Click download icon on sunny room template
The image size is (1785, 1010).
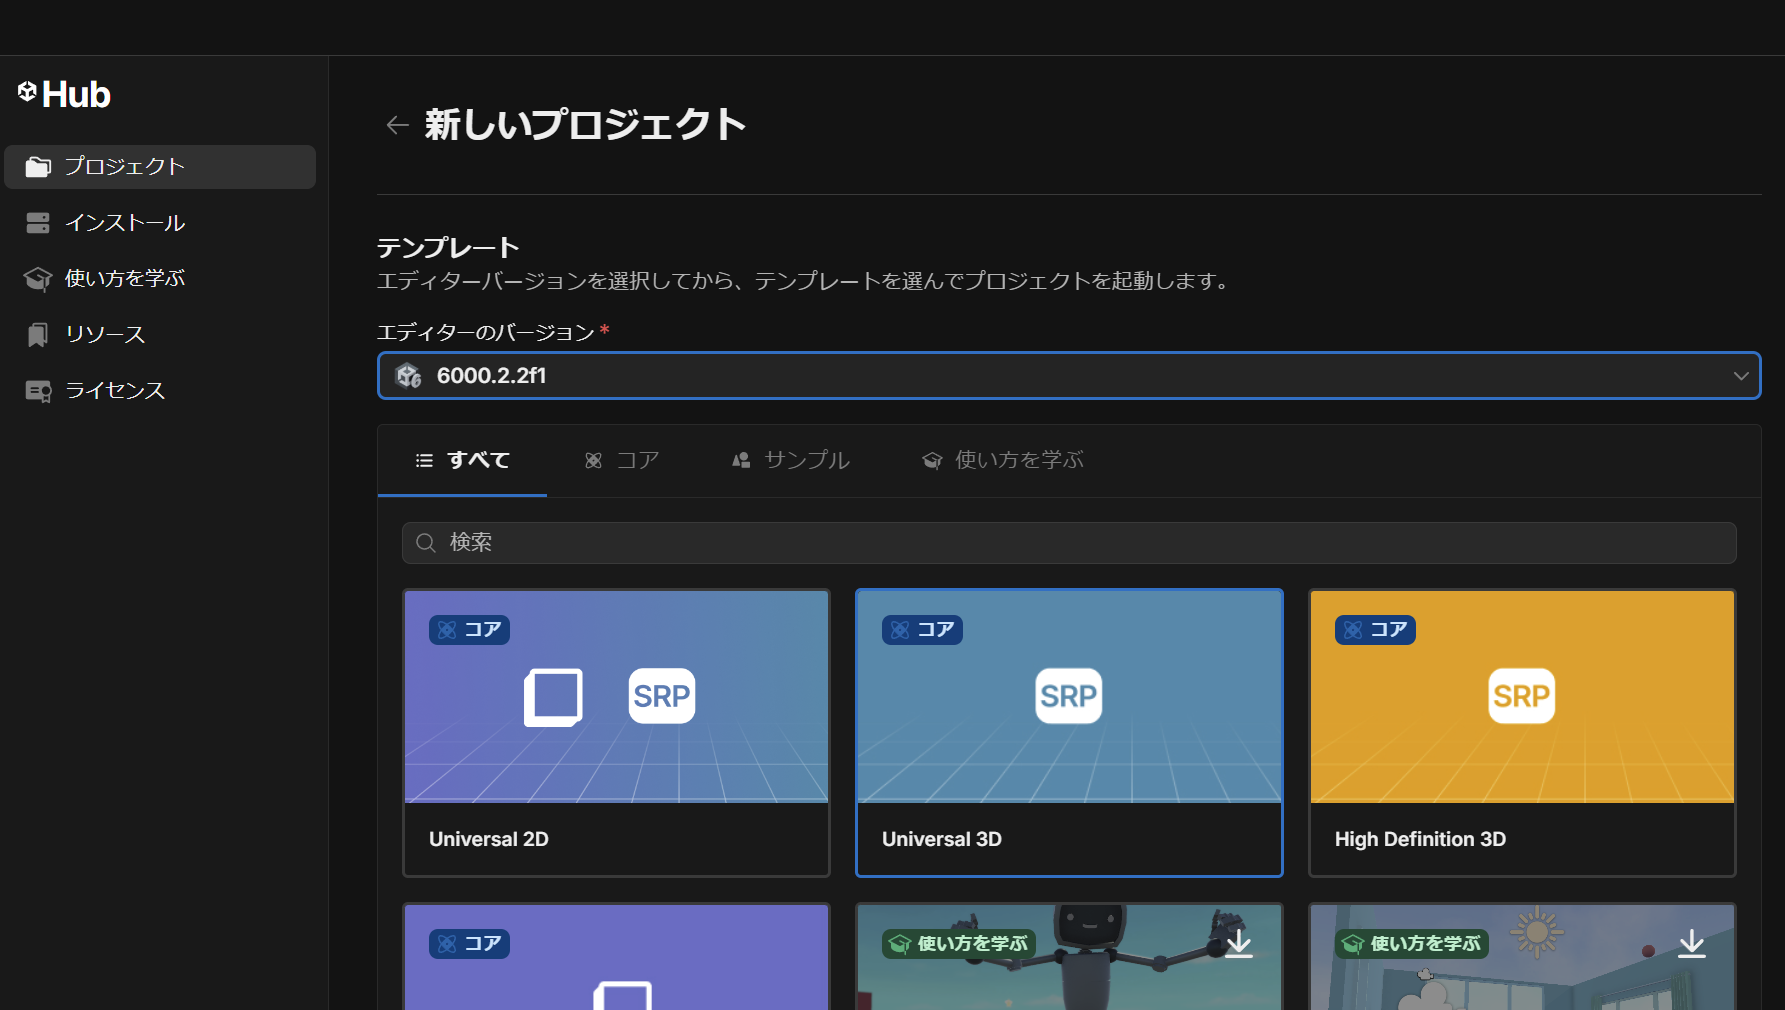click(1691, 943)
